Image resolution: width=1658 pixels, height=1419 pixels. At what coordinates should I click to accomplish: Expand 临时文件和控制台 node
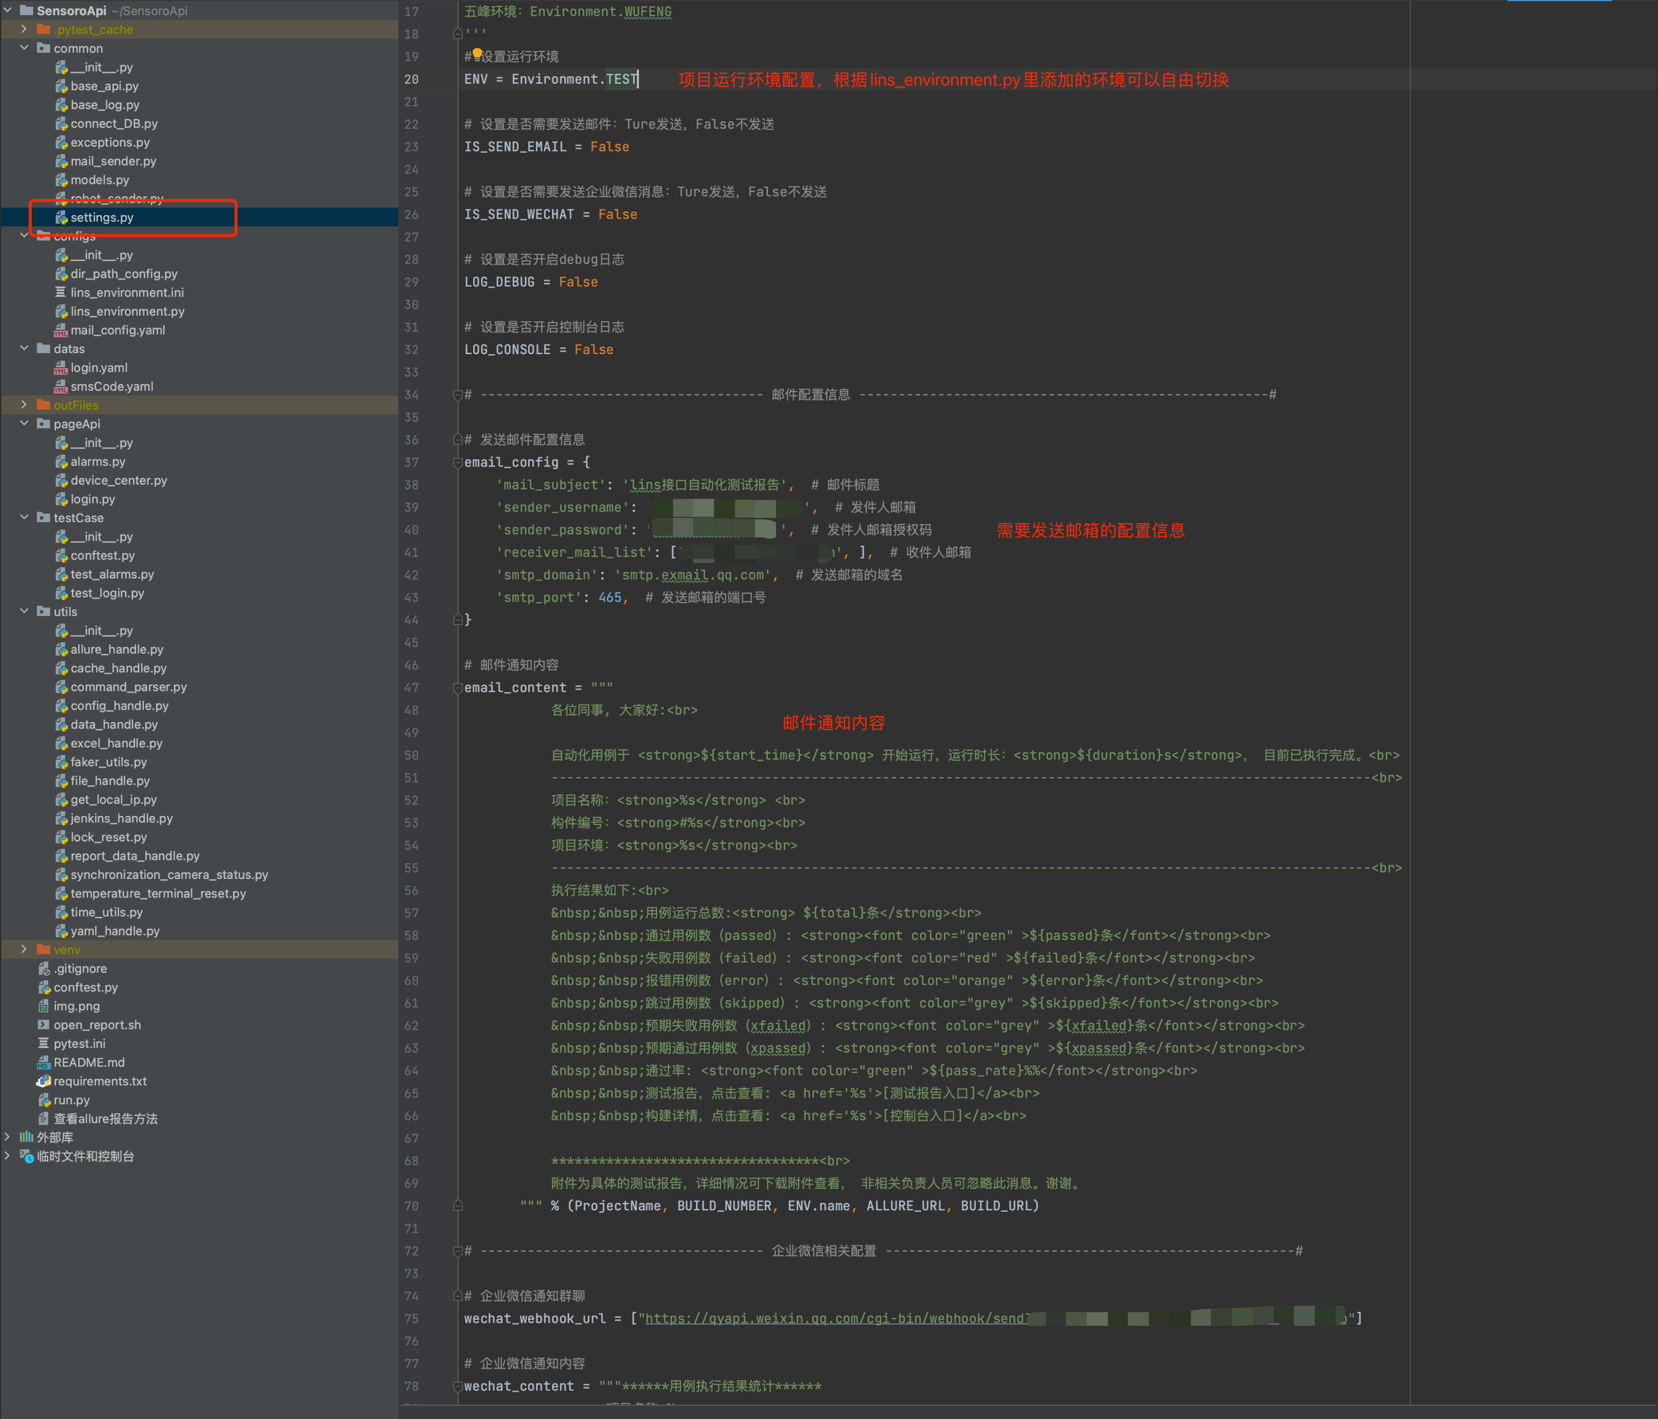[8, 1156]
